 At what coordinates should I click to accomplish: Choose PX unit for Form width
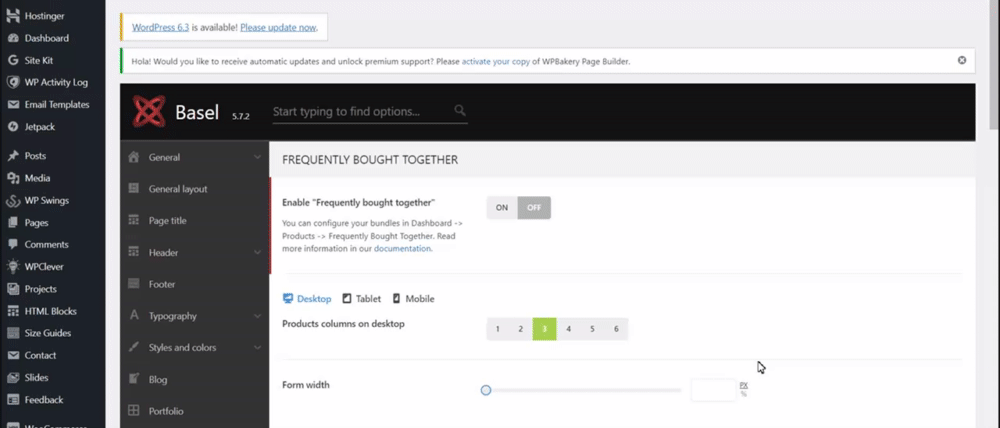click(744, 385)
